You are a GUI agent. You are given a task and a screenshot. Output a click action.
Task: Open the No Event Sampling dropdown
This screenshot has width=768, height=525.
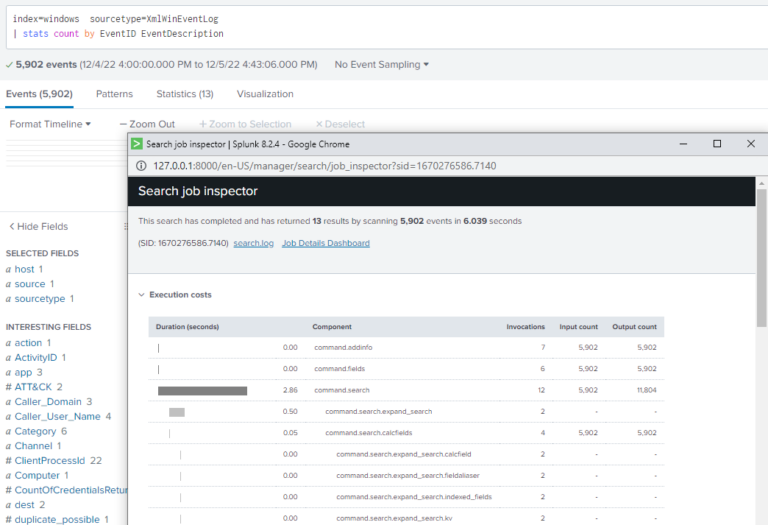pos(382,65)
